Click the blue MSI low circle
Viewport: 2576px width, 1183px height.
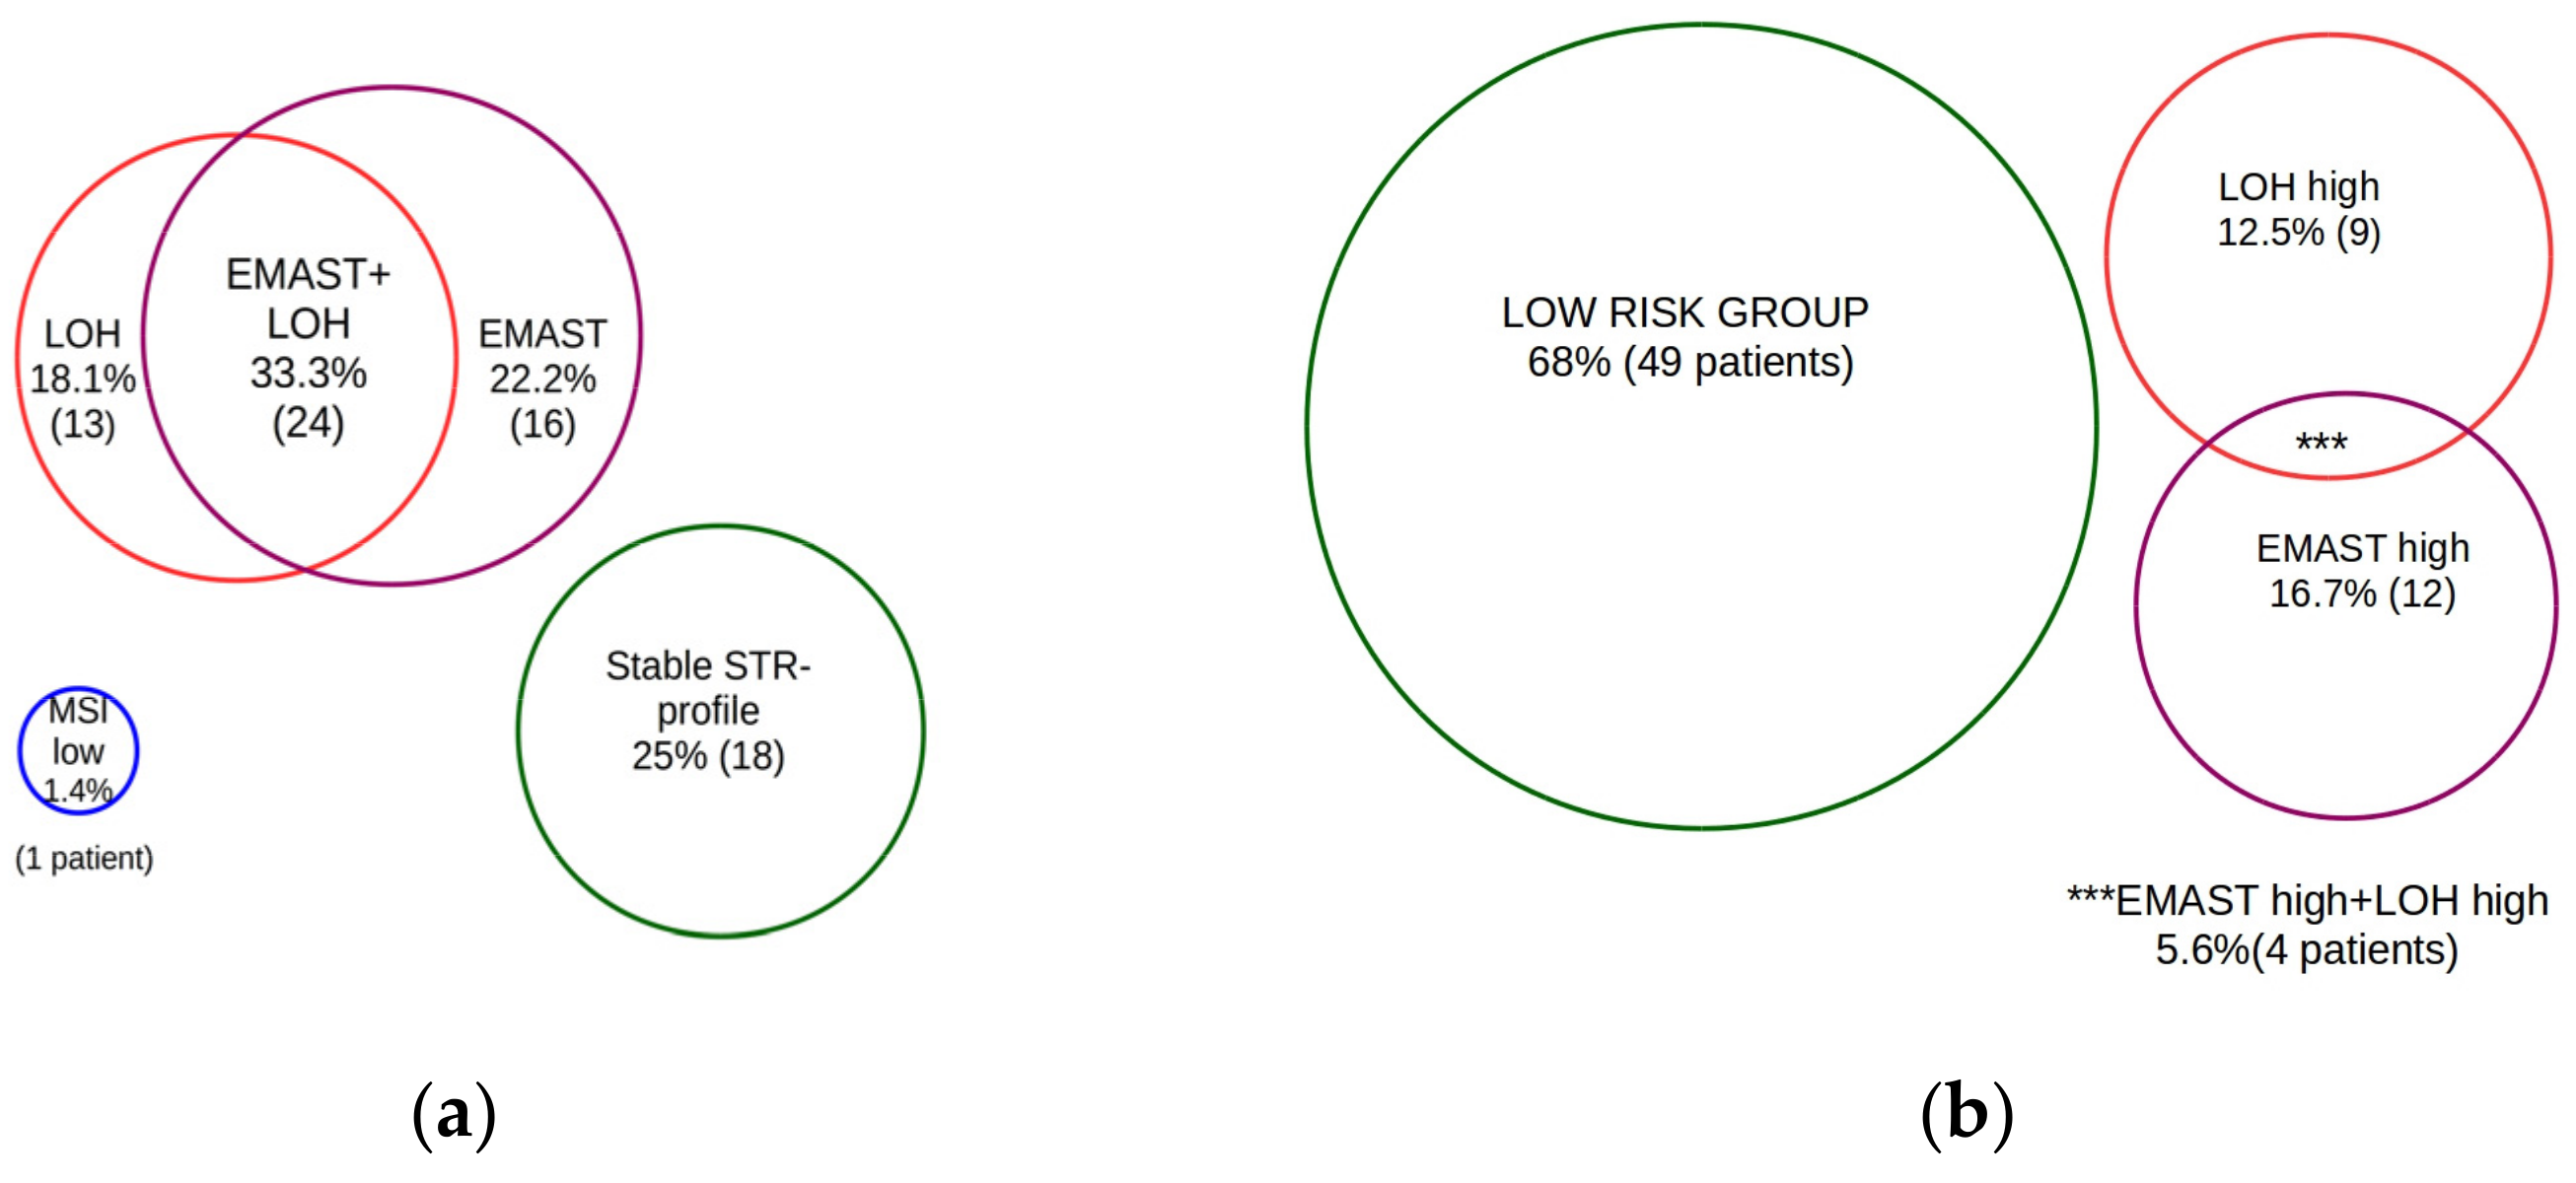coord(78,750)
